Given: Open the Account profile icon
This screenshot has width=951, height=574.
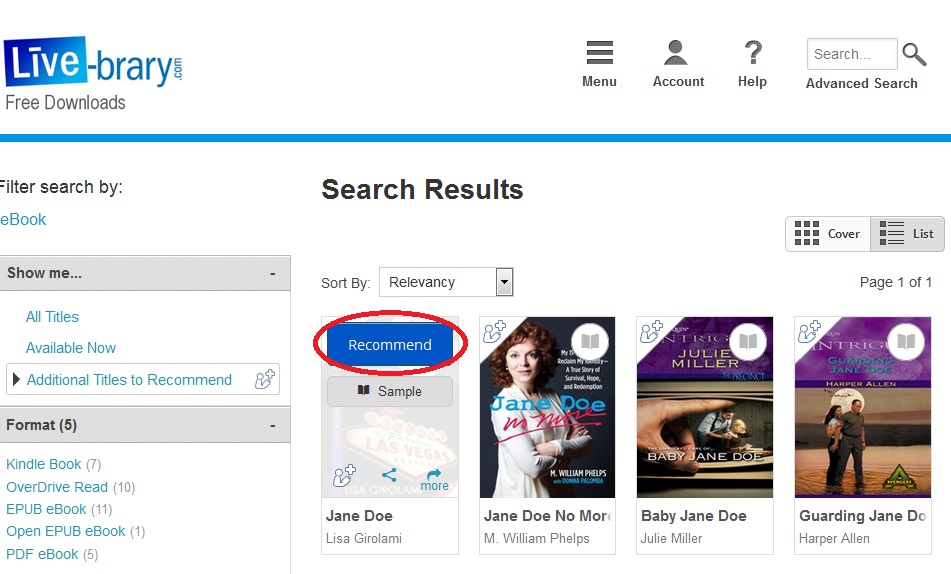Looking at the screenshot, I should pos(677,54).
